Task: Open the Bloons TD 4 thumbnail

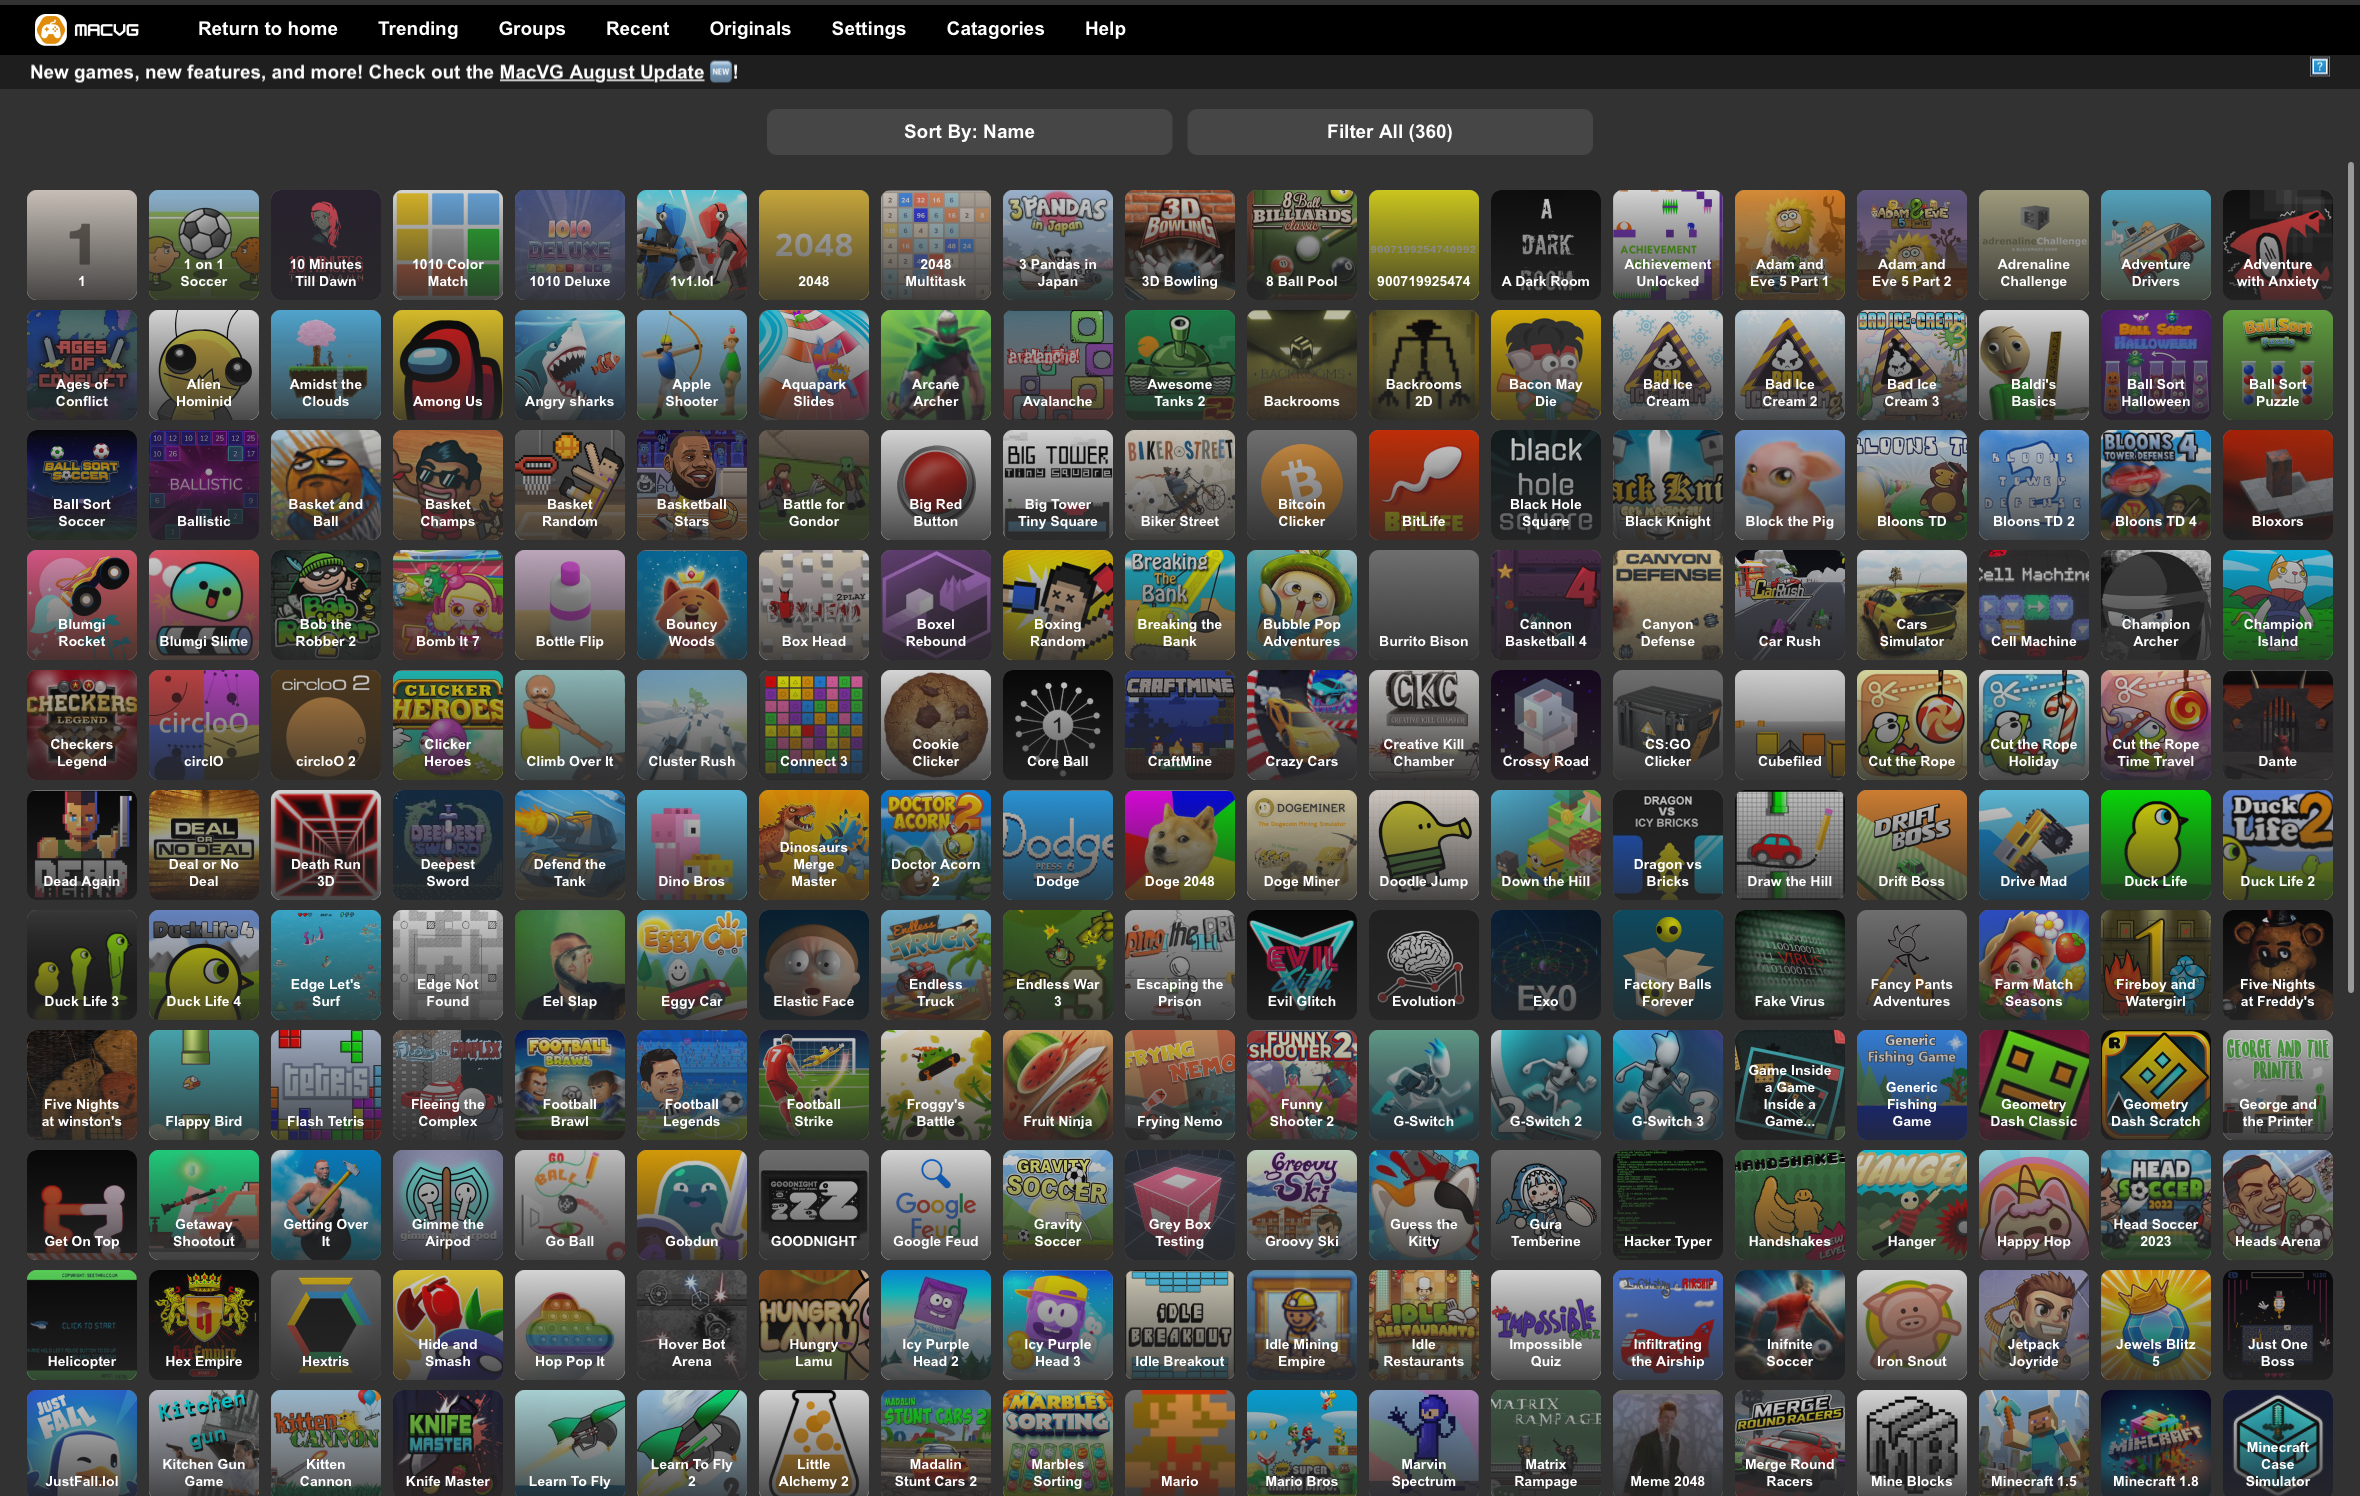Action: pyautogui.click(x=2156, y=485)
